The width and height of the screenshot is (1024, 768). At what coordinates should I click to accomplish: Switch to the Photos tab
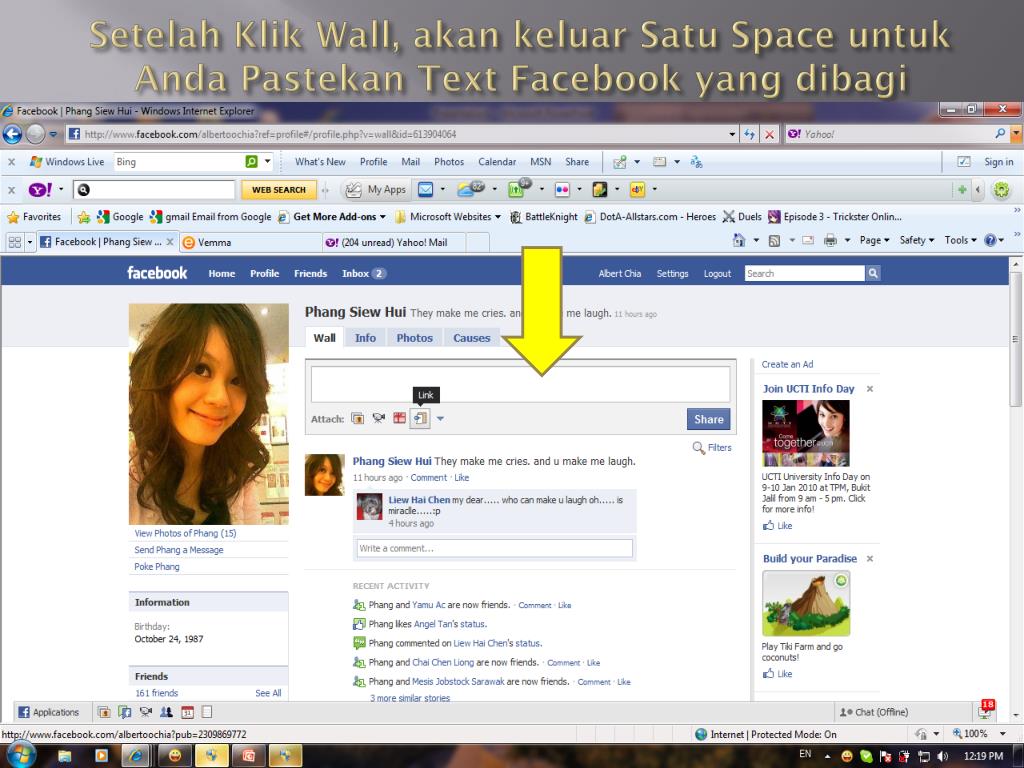pos(415,338)
